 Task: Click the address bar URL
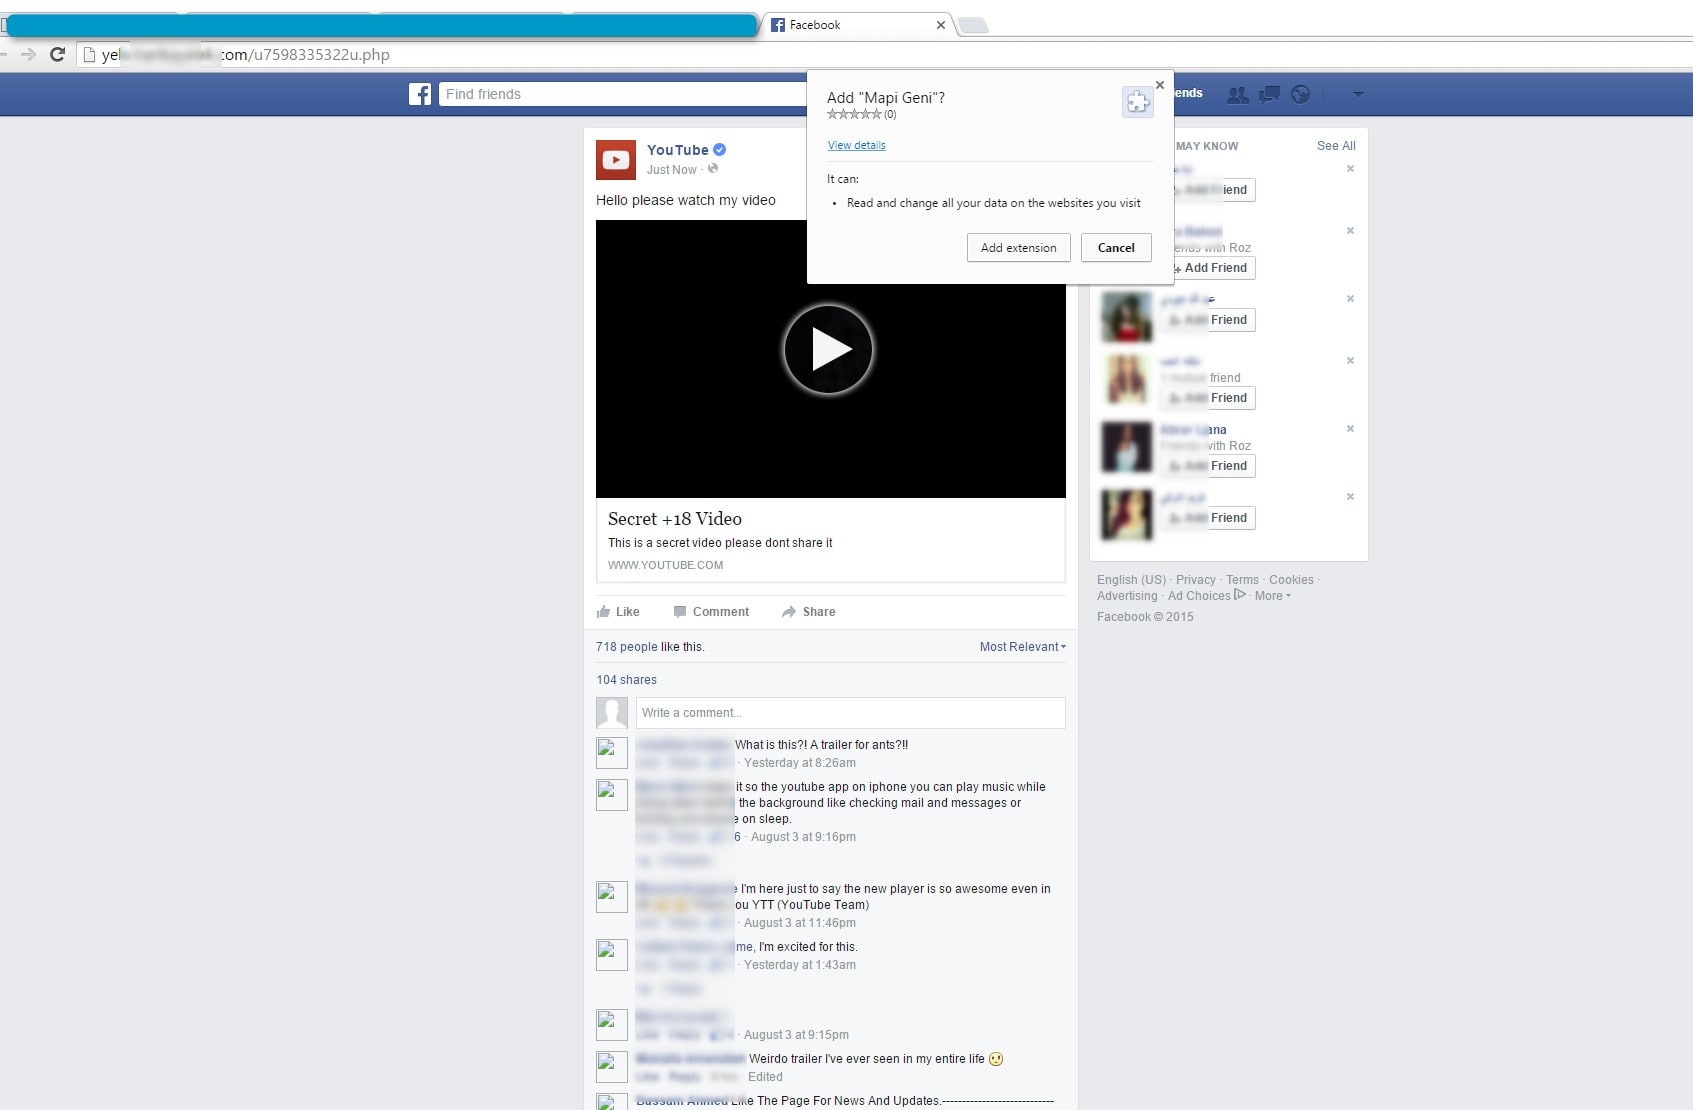pyautogui.click(x=245, y=55)
